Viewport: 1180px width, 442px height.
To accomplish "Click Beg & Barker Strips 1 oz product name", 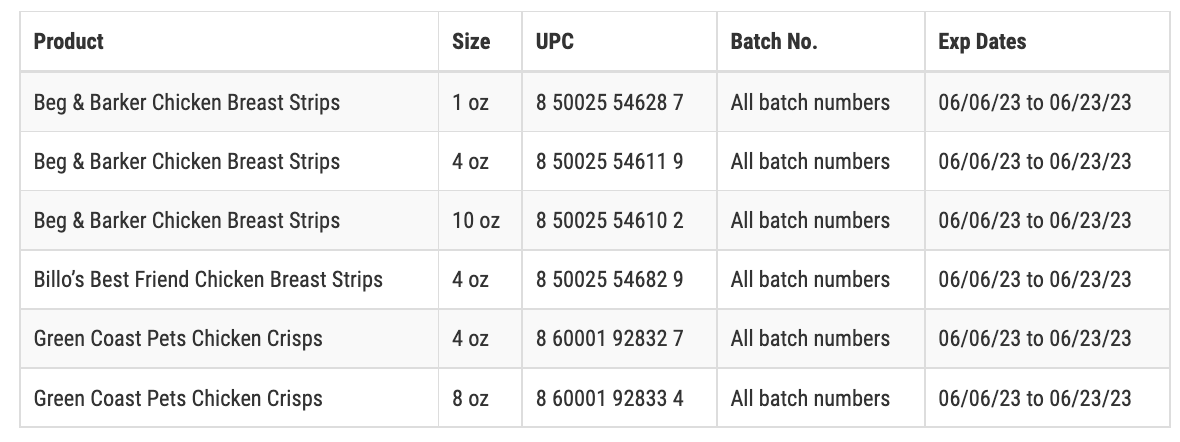I will point(187,102).
